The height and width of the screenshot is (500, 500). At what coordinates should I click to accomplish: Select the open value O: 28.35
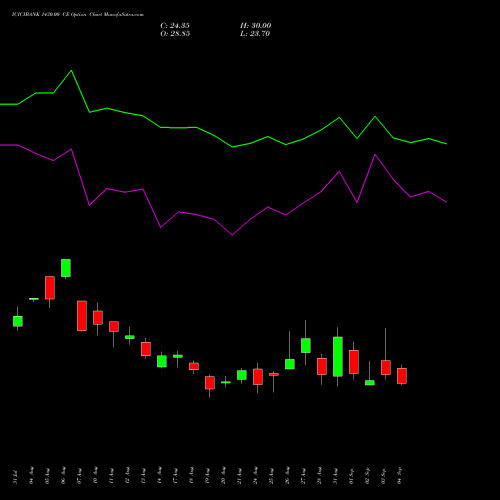[x=175, y=34]
